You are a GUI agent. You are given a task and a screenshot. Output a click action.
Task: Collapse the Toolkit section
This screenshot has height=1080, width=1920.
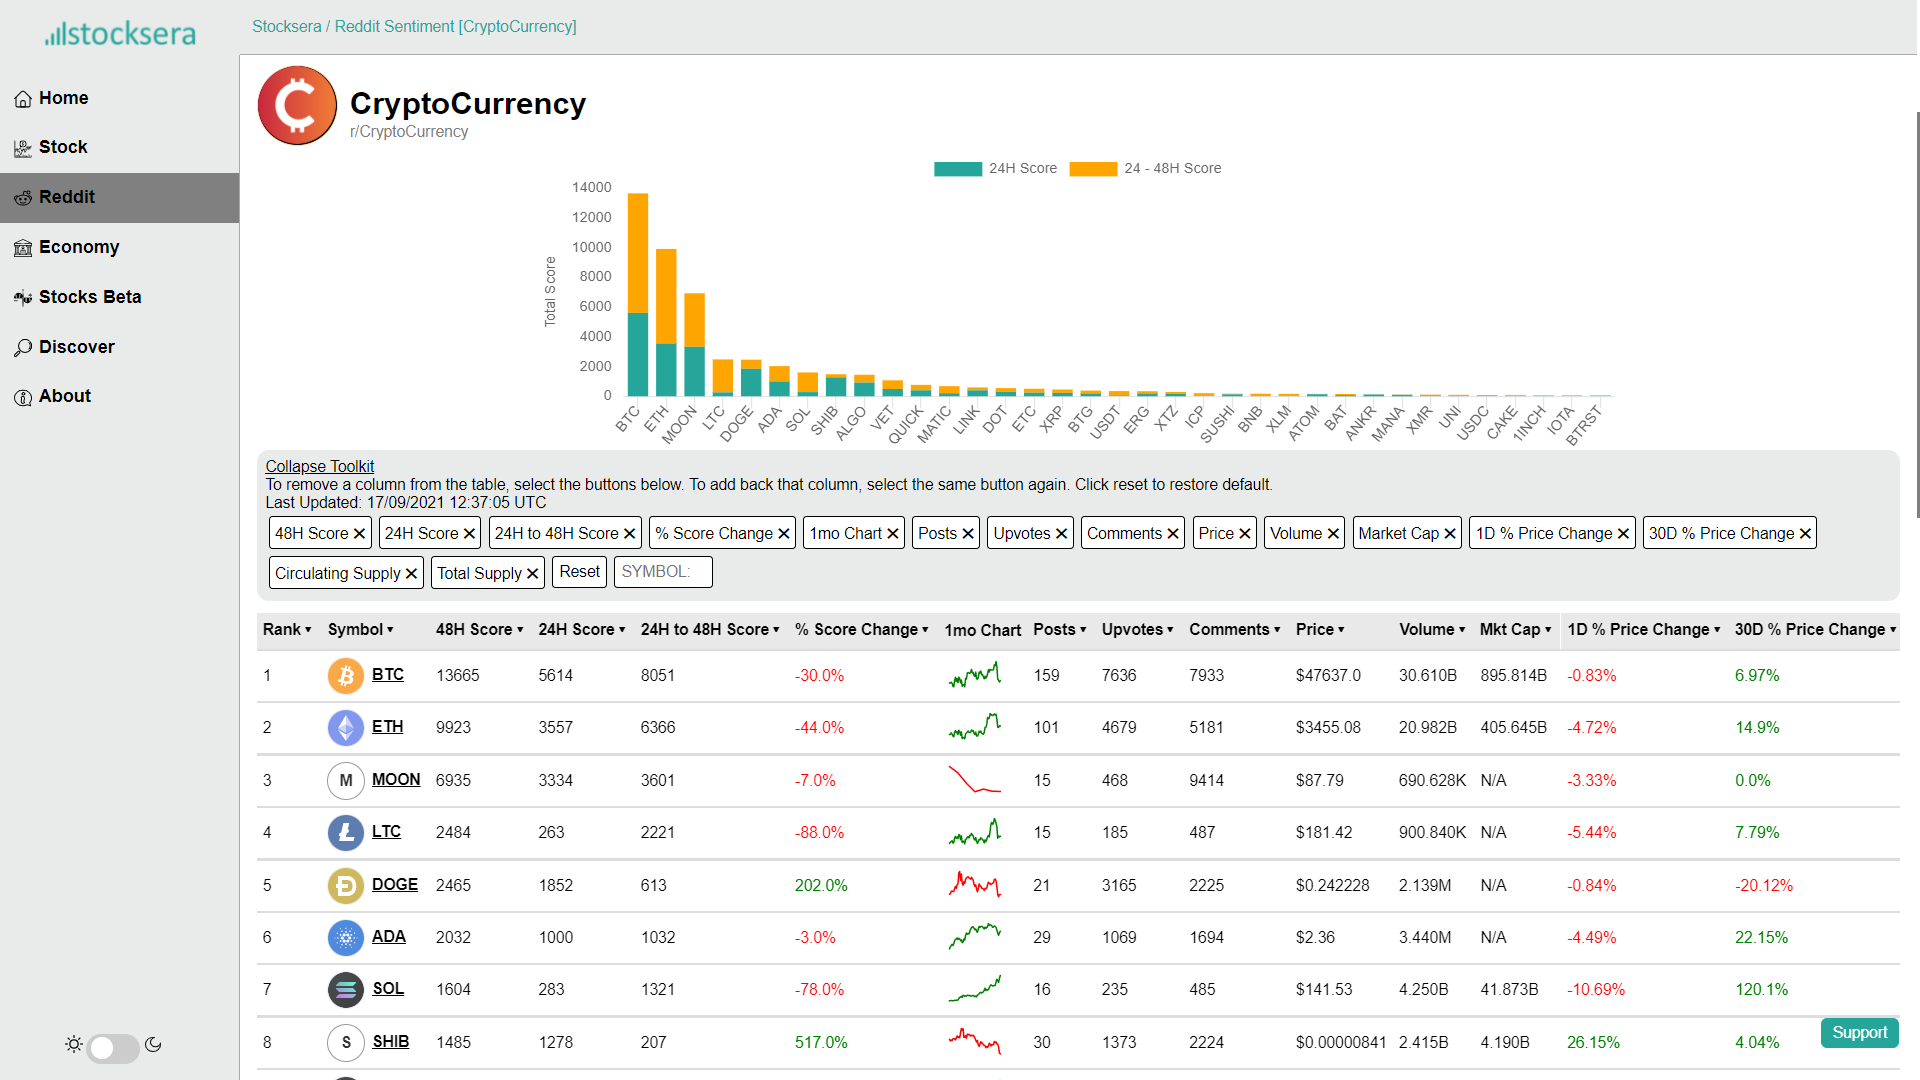[319, 467]
